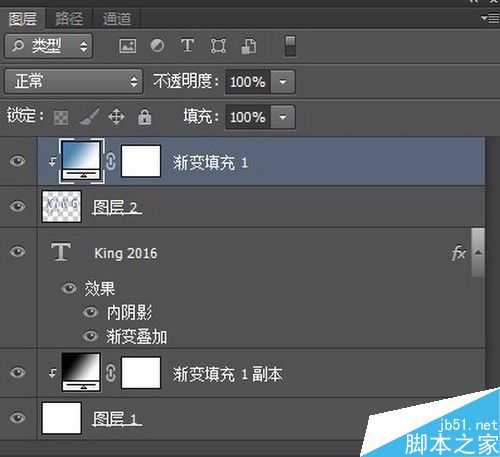This screenshot has height=457, width=500.
Task: Lock image pixels brush icon
Action: point(89,116)
